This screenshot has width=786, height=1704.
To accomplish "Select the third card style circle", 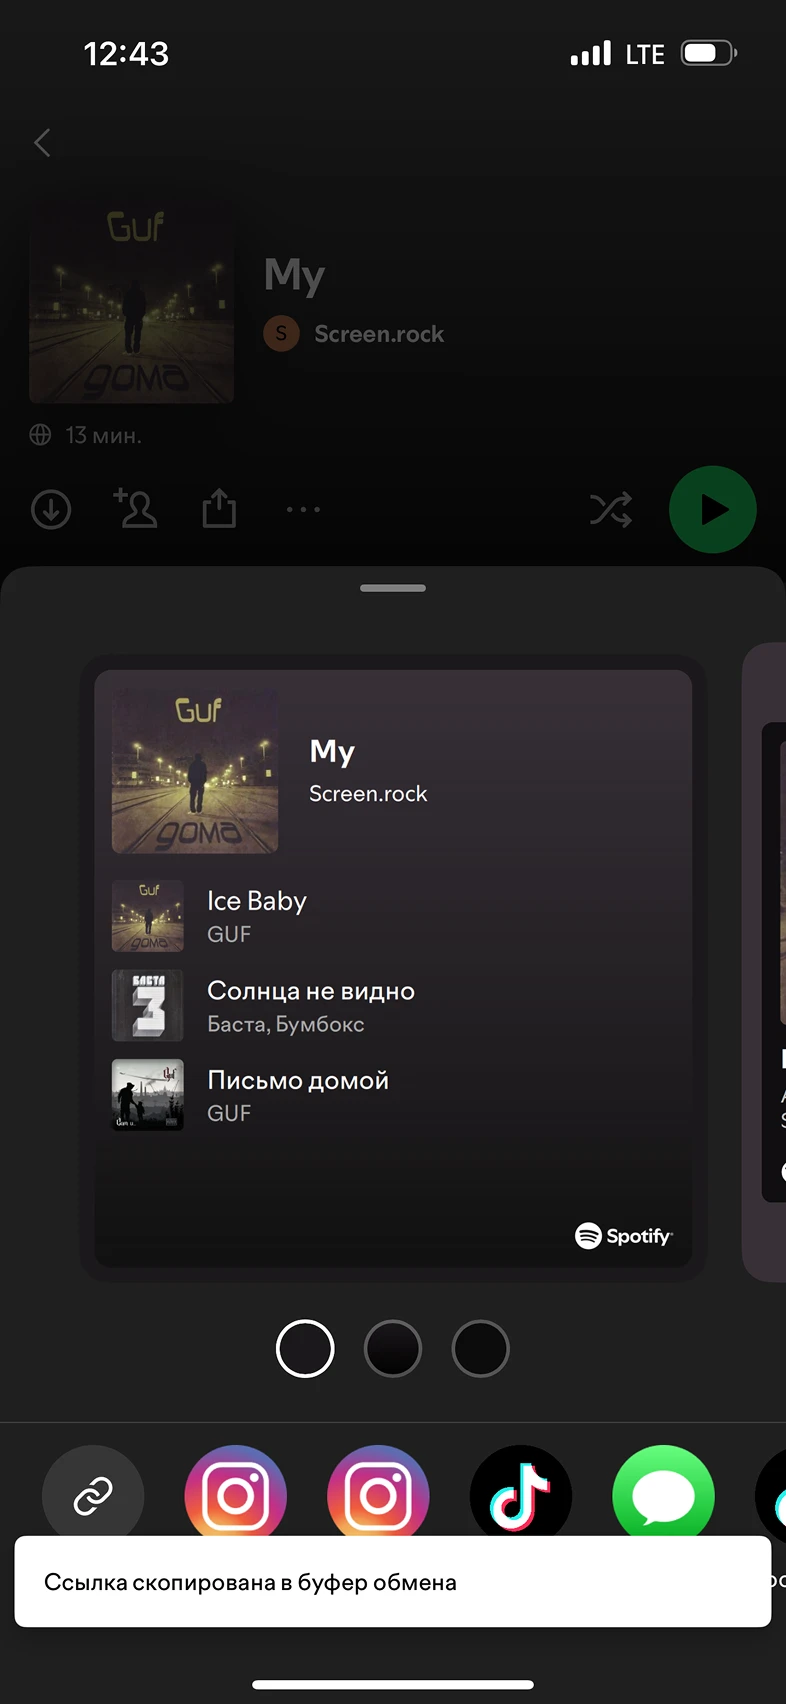I will 481,1348.
